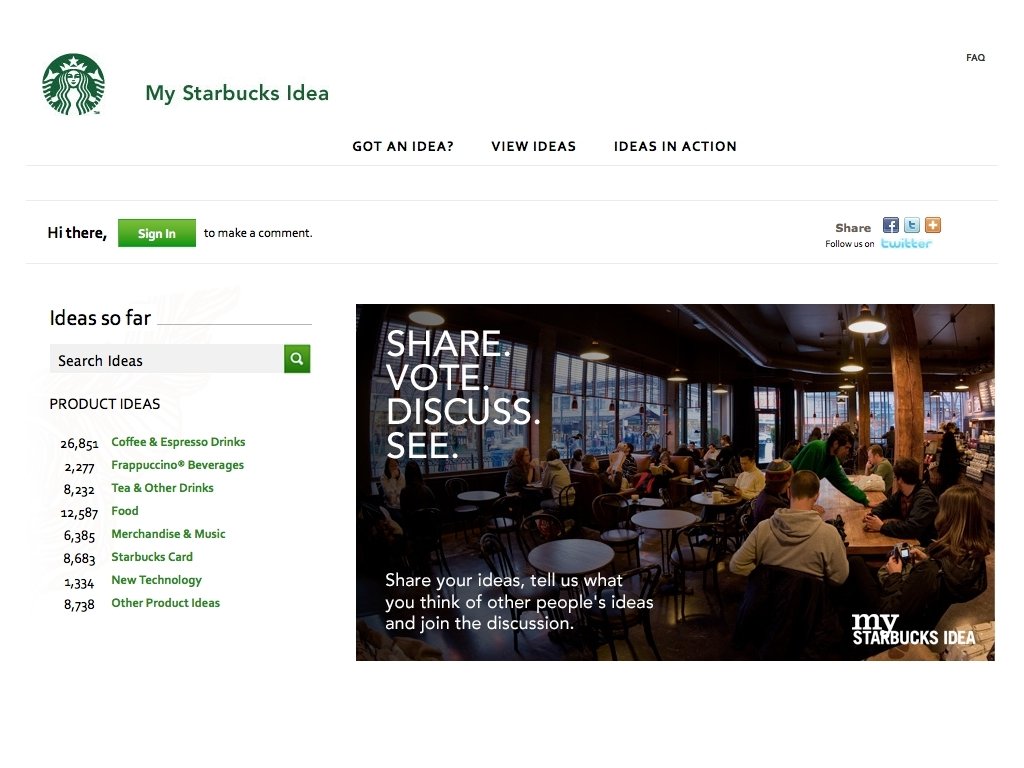Share via the Twitter bird icon
1024x768 pixels.
(x=912, y=225)
